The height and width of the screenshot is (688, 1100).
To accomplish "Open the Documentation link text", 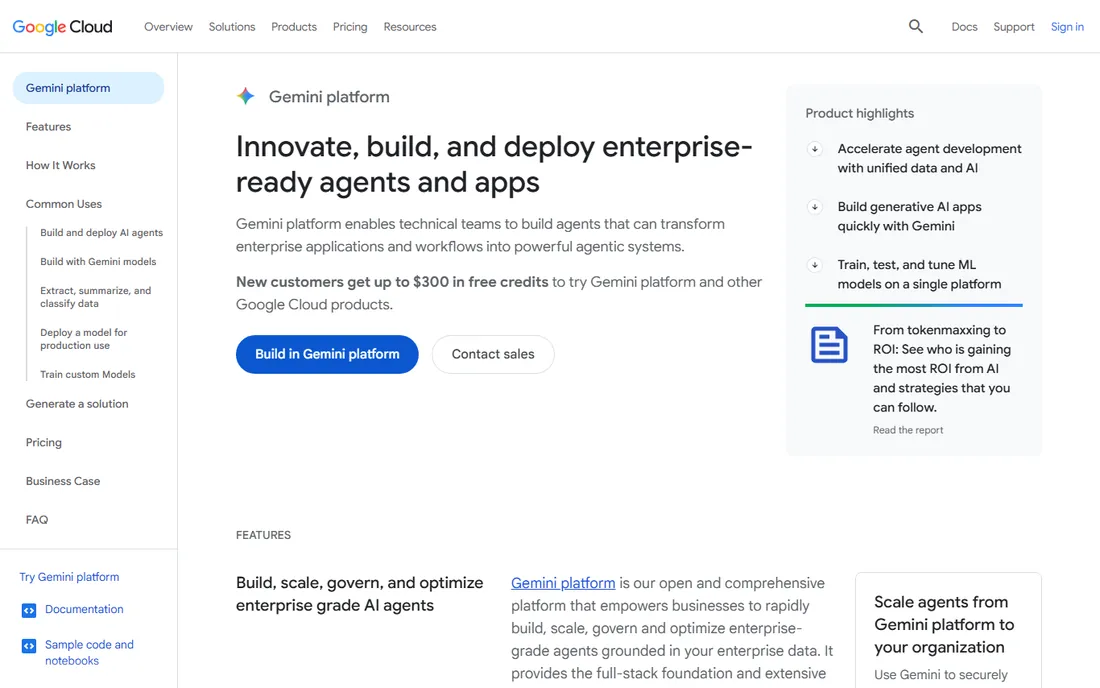I will [84, 609].
